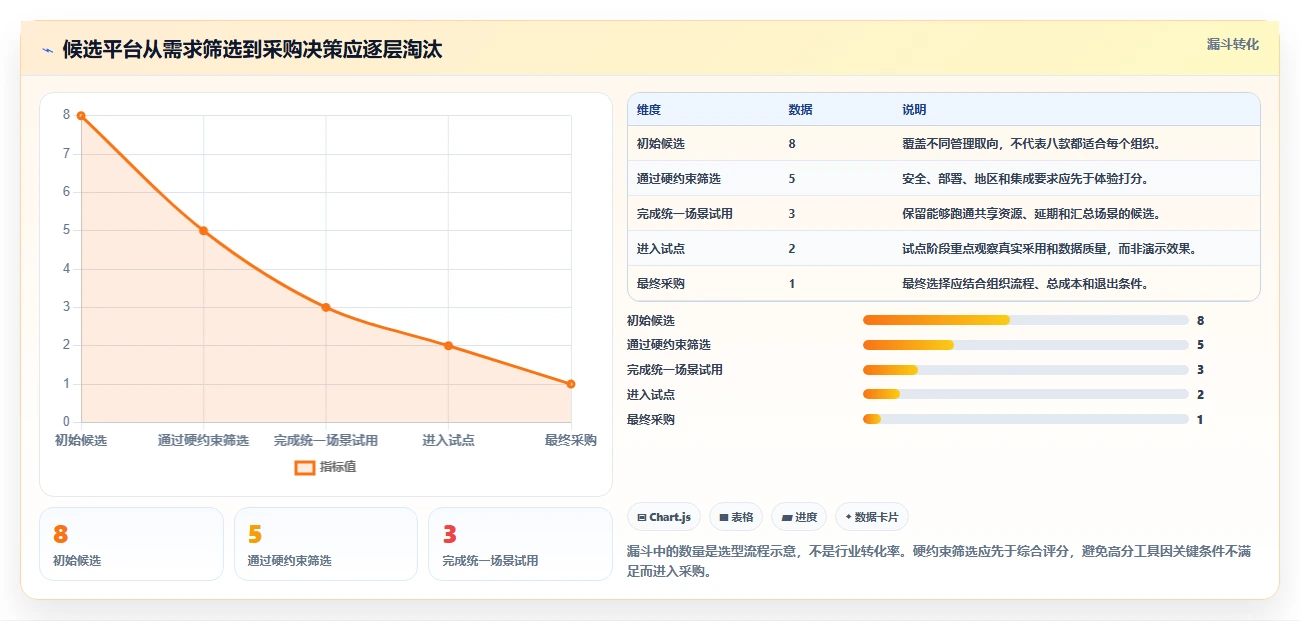Click the 表格 tag chip
The image size is (1300, 621).
point(736,517)
